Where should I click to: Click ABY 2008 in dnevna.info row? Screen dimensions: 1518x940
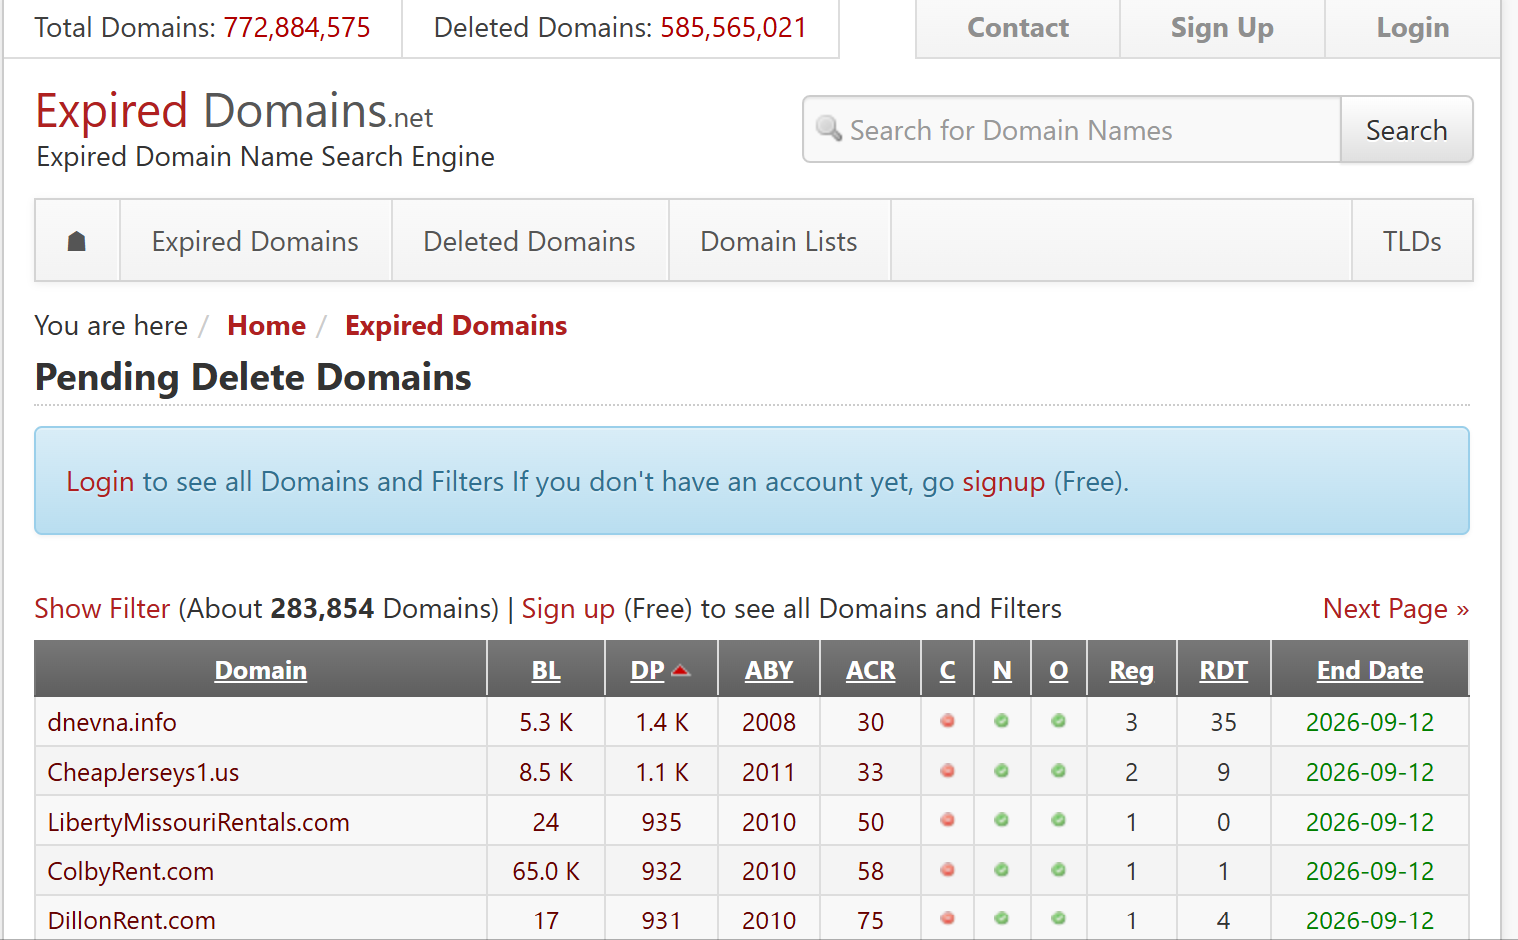[769, 722]
